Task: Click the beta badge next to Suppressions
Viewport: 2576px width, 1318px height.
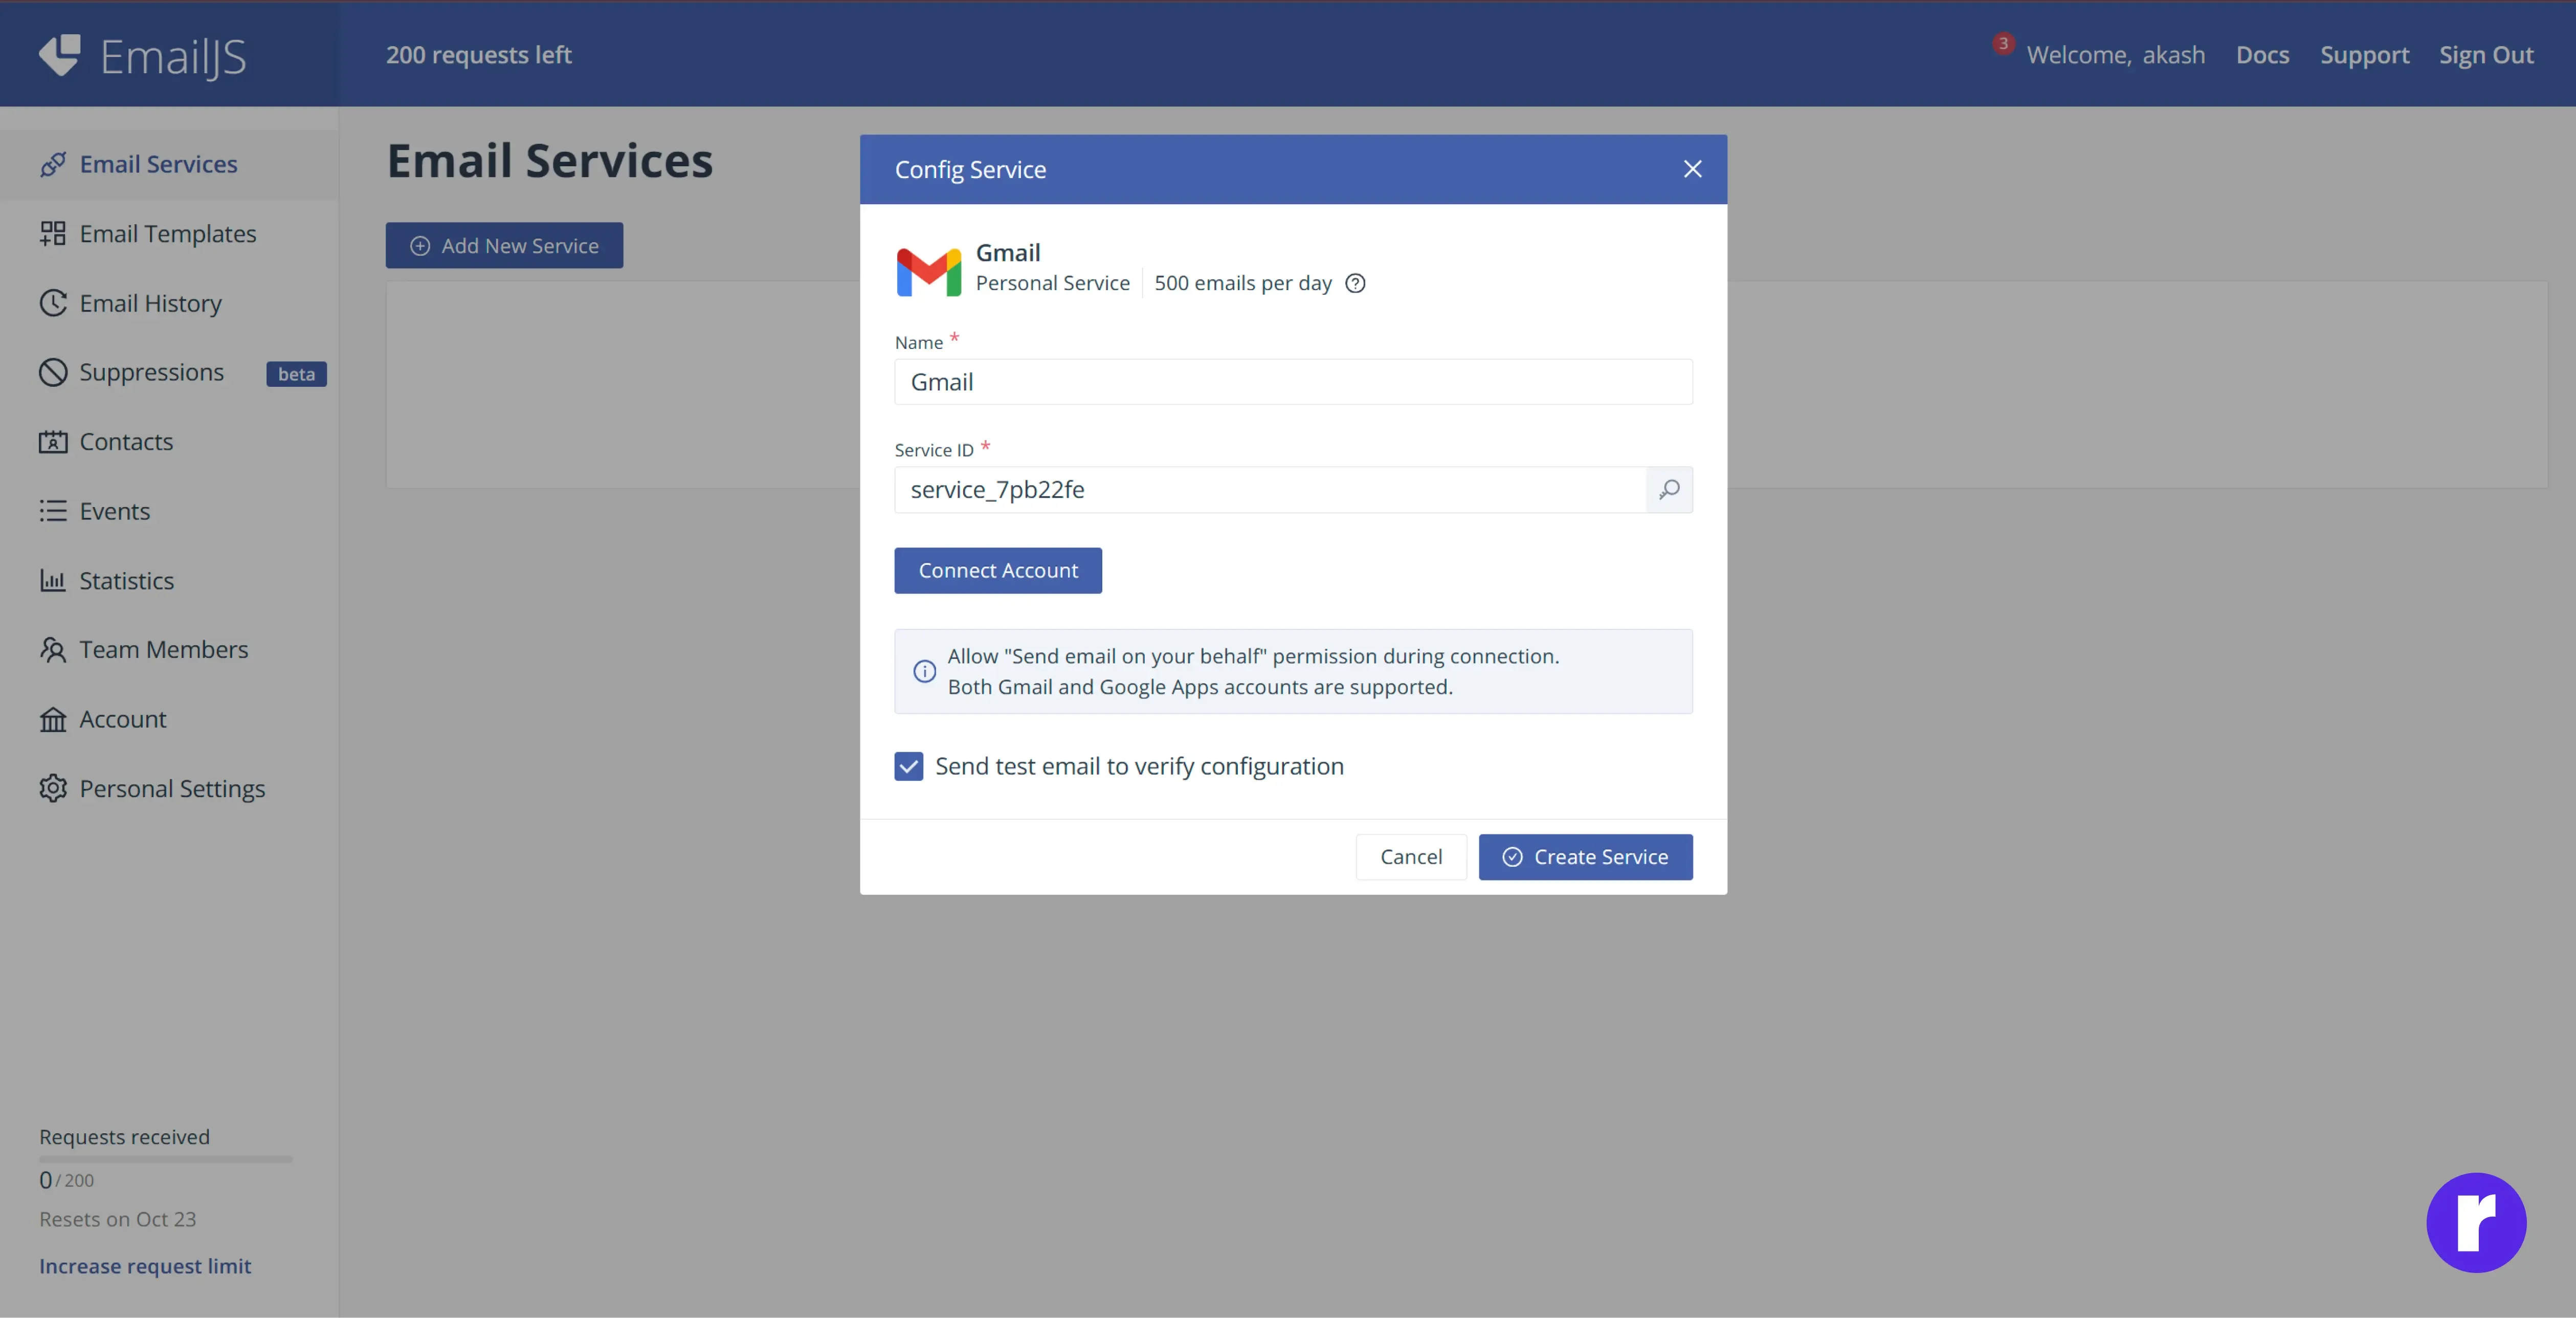Action: coord(296,374)
